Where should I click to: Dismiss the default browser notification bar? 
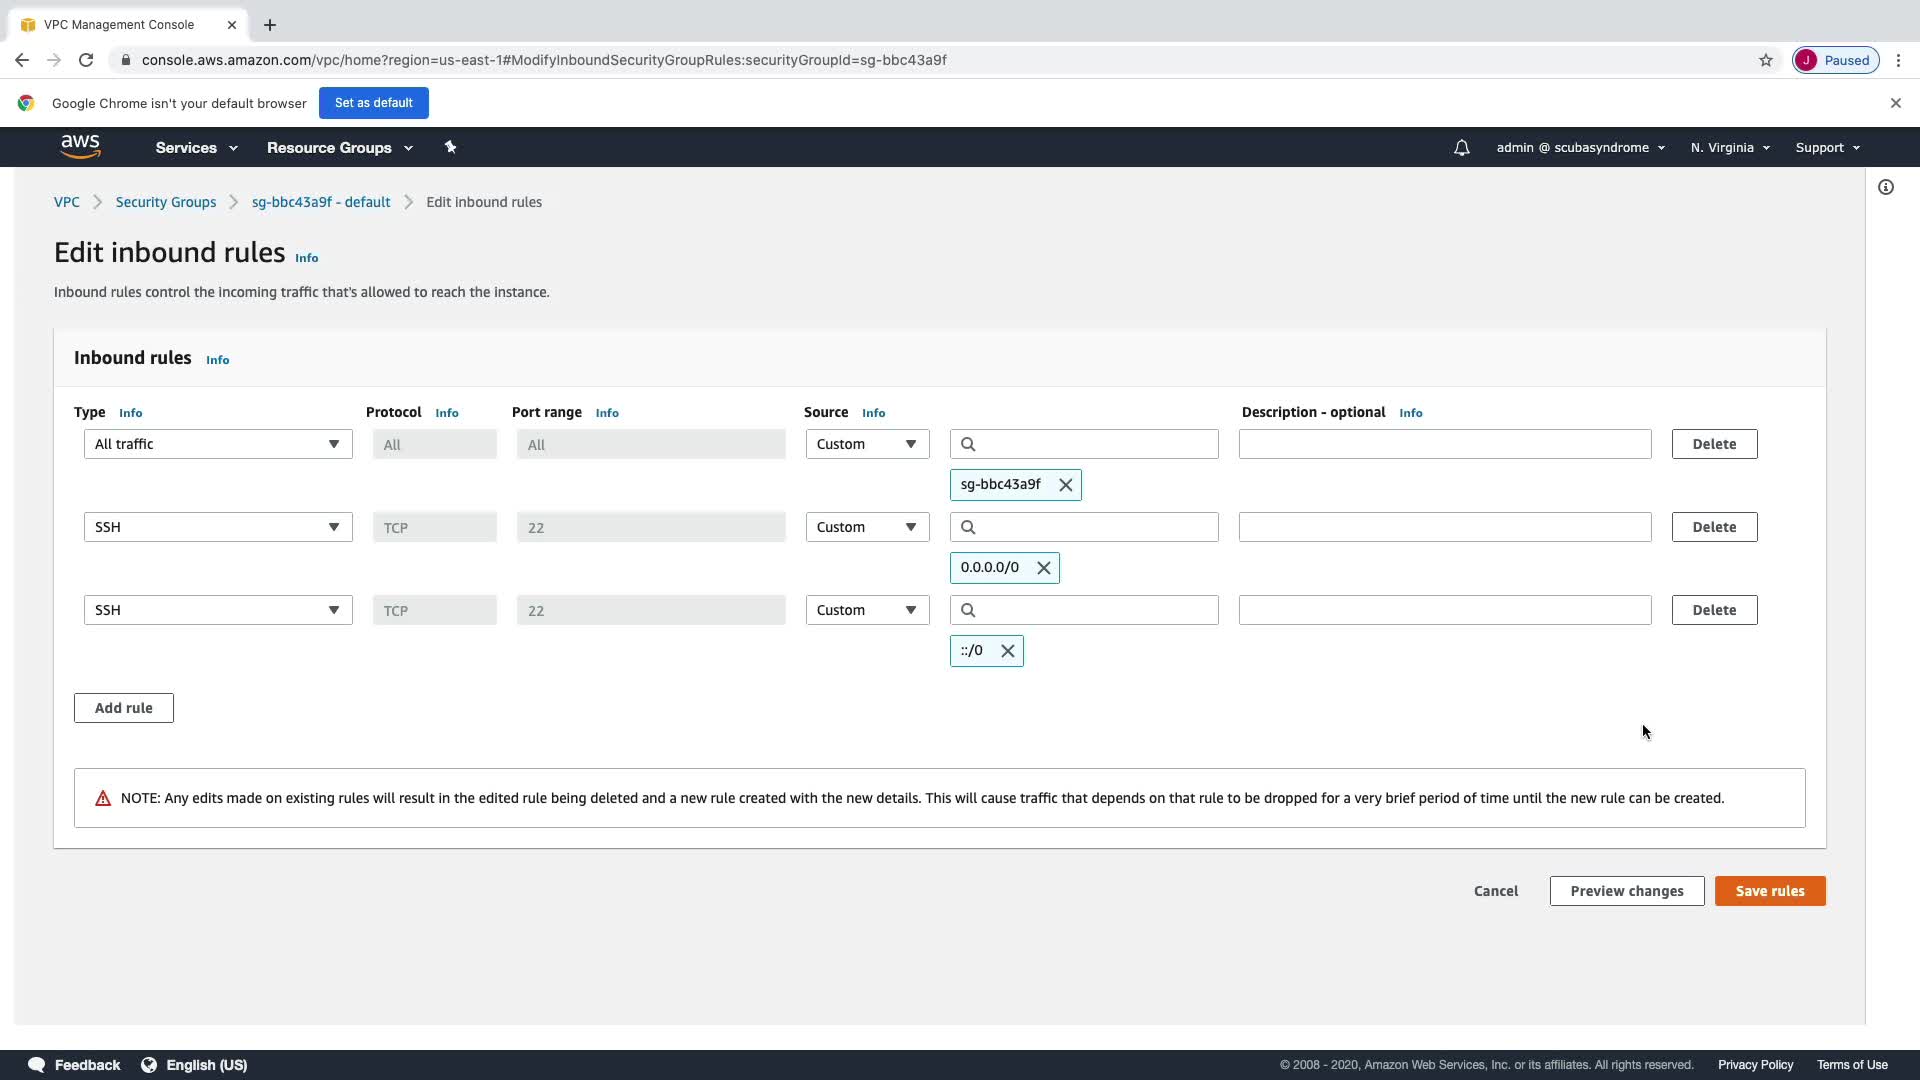[x=1895, y=103]
